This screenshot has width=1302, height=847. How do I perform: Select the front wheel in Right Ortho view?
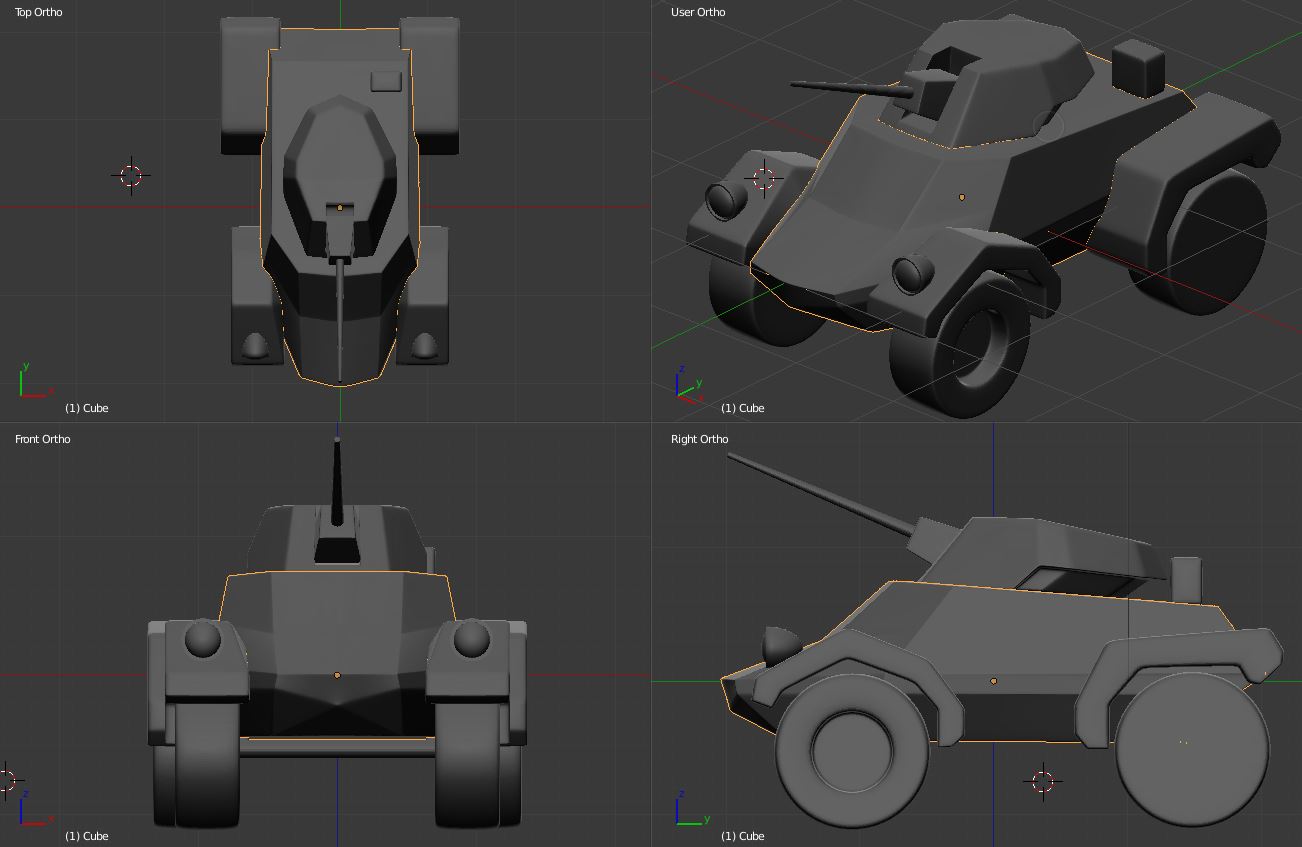[851, 748]
